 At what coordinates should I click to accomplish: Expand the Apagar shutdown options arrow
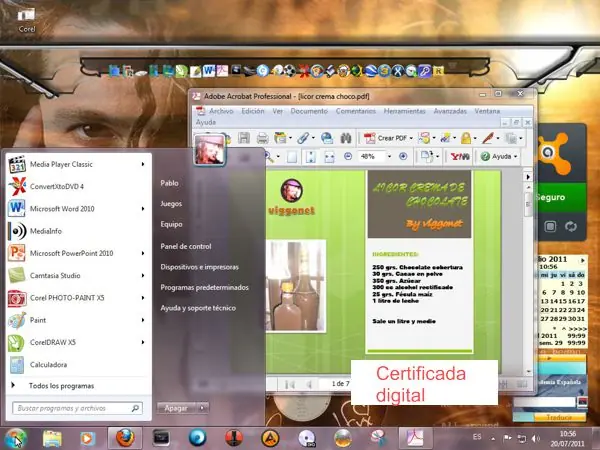click(203, 408)
